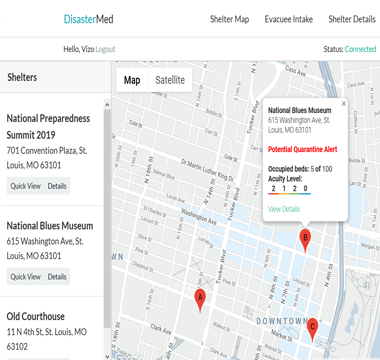Viewport: 380px width, 360px height.
Task: Click map marker A
Action: point(200,300)
